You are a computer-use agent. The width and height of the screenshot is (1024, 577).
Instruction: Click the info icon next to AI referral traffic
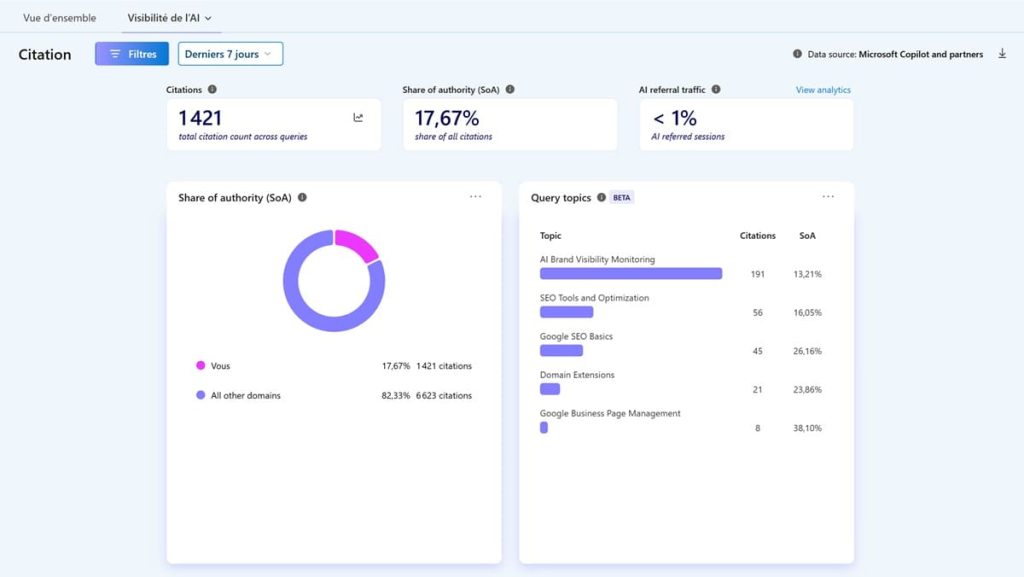[716, 89]
